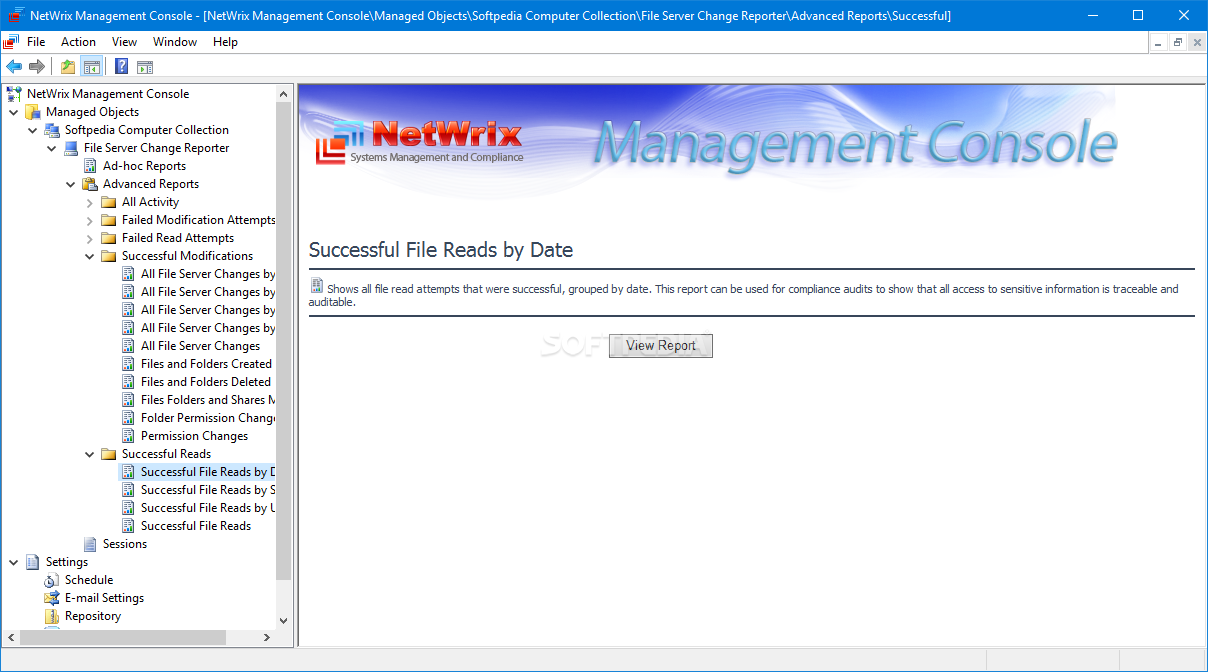Click the Successful Reads folder icon

[109, 454]
